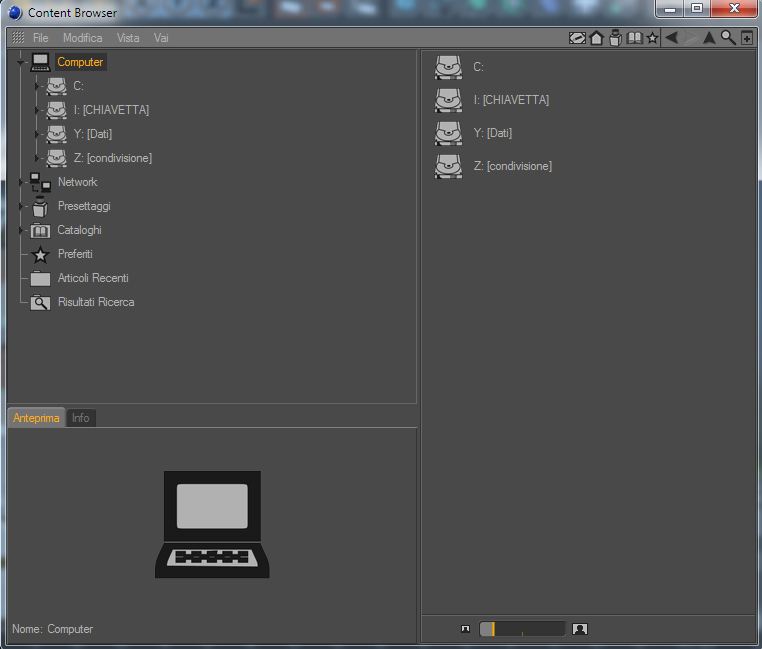762x649 pixels.
Task: Click the CHIAVETTA drive icon in tree
Action: 56,110
